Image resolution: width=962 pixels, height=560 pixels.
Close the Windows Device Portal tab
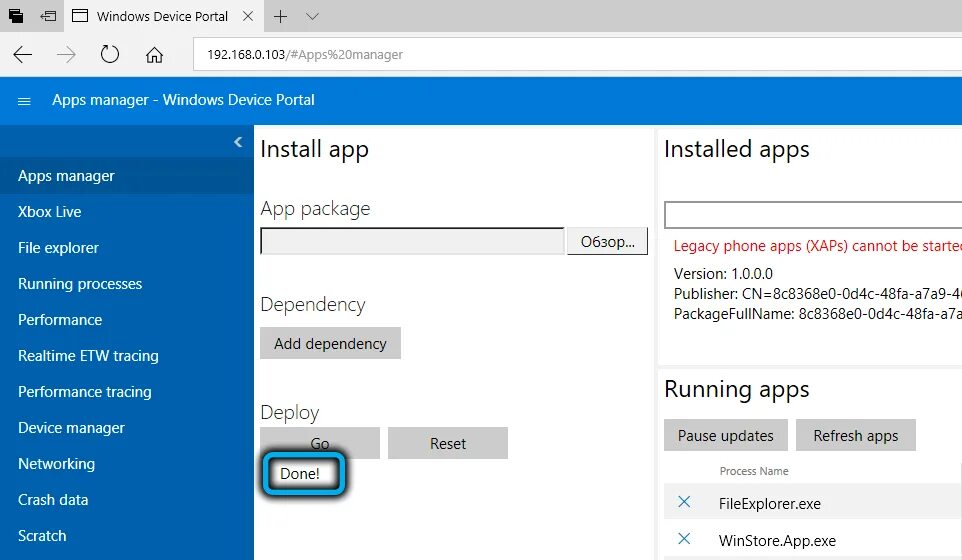coord(248,17)
